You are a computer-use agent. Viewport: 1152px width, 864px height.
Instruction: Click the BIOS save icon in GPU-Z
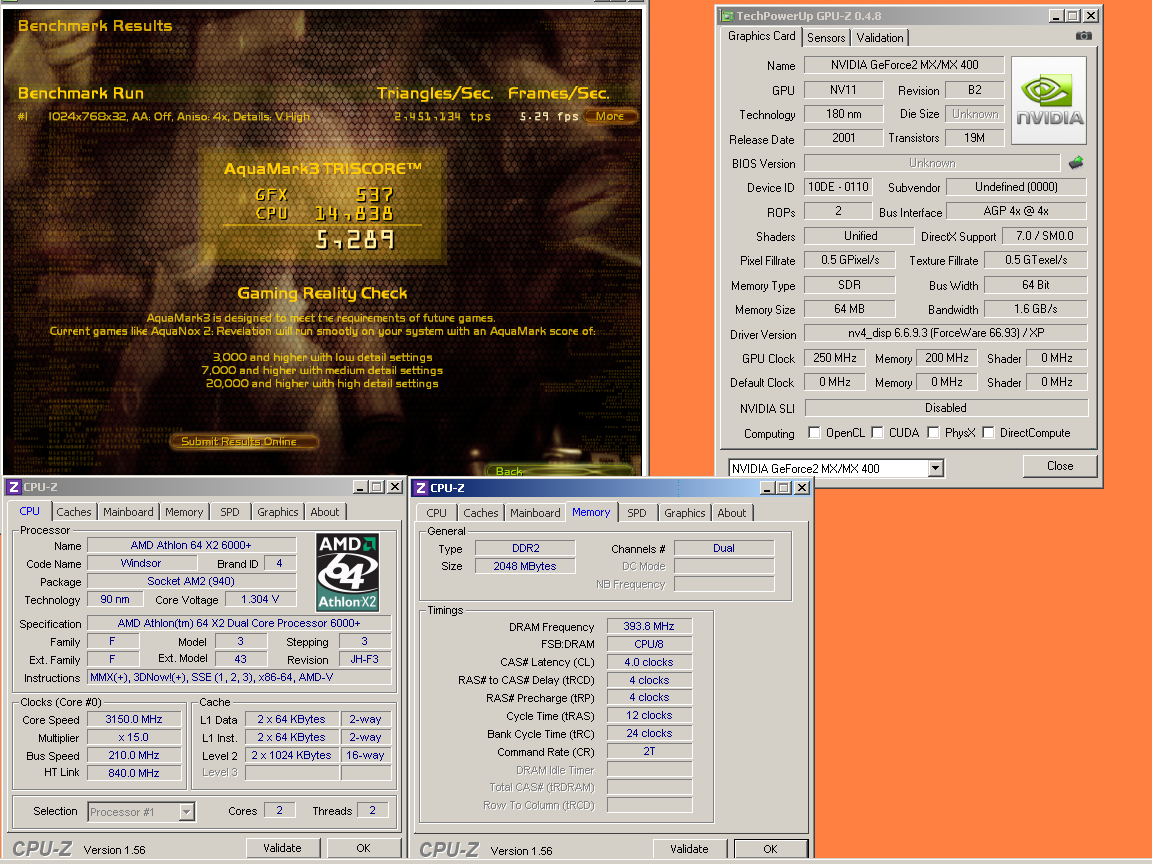pyautogui.click(x=1076, y=162)
